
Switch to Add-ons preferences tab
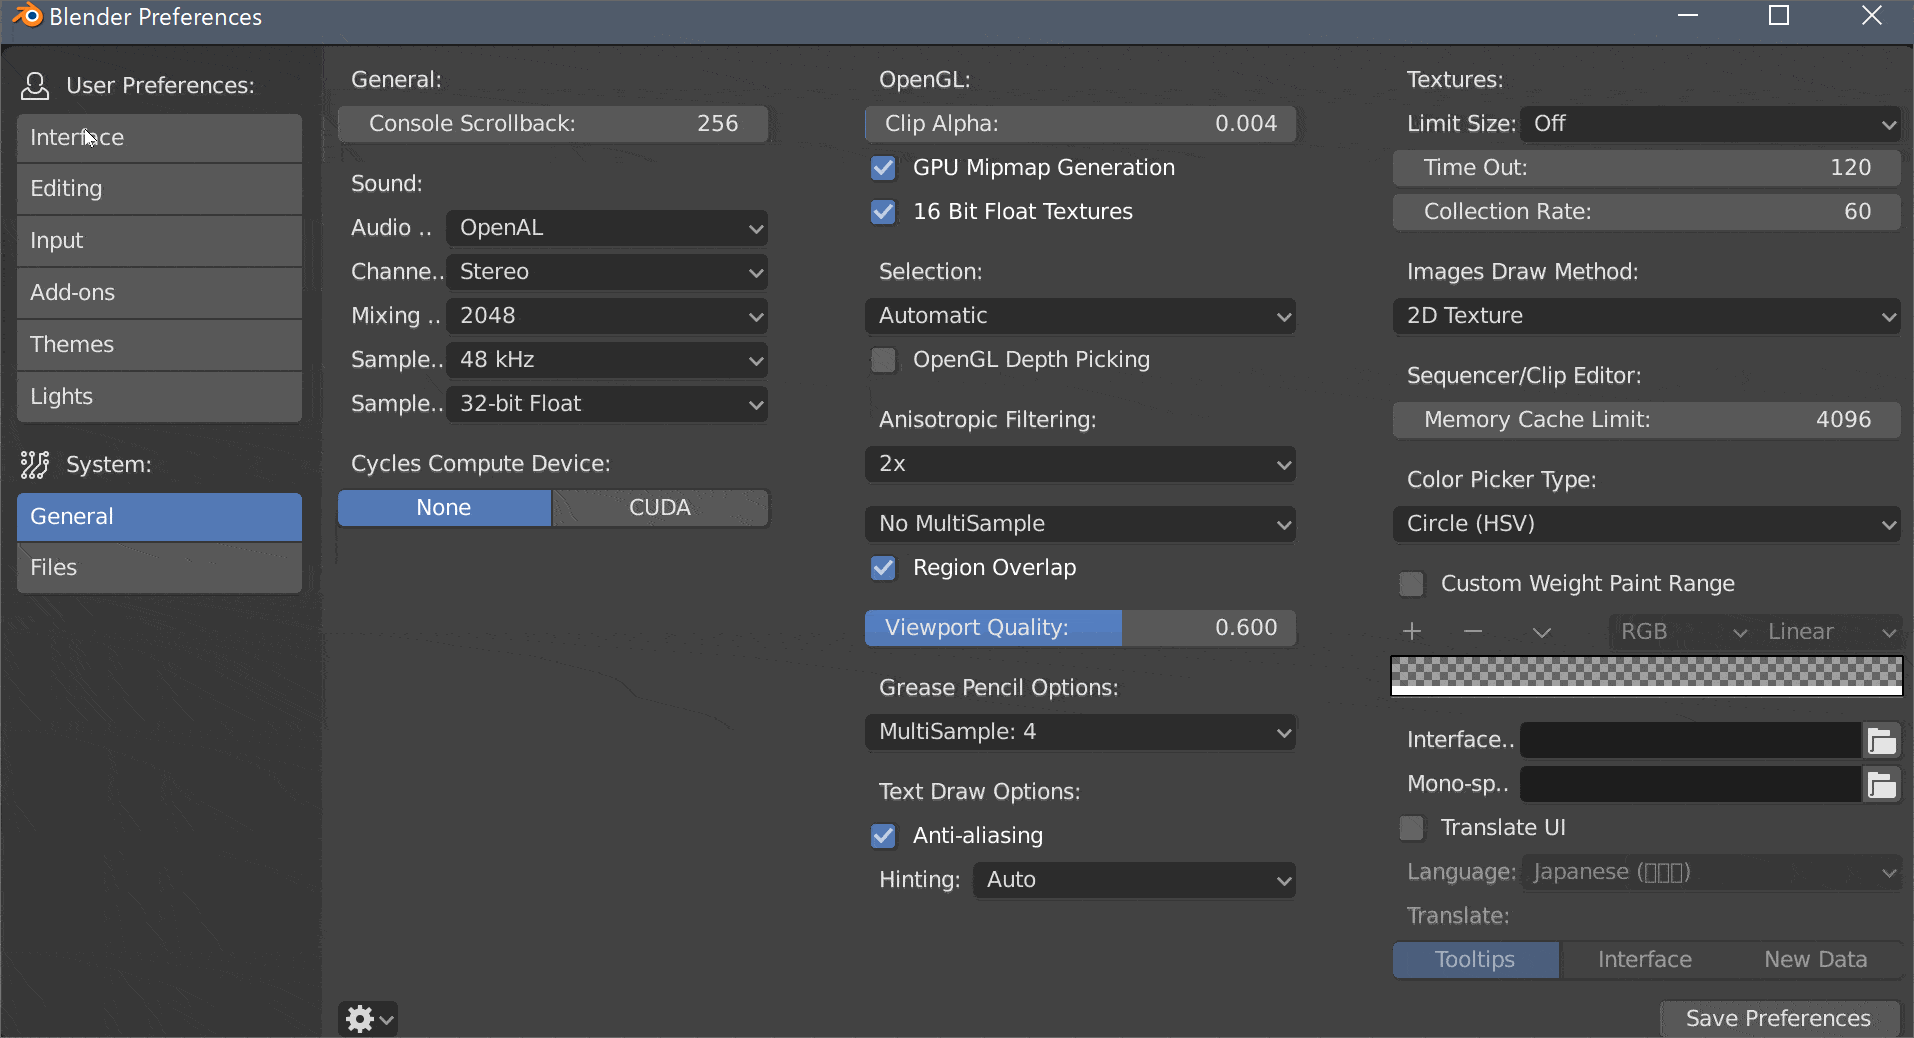(x=159, y=293)
